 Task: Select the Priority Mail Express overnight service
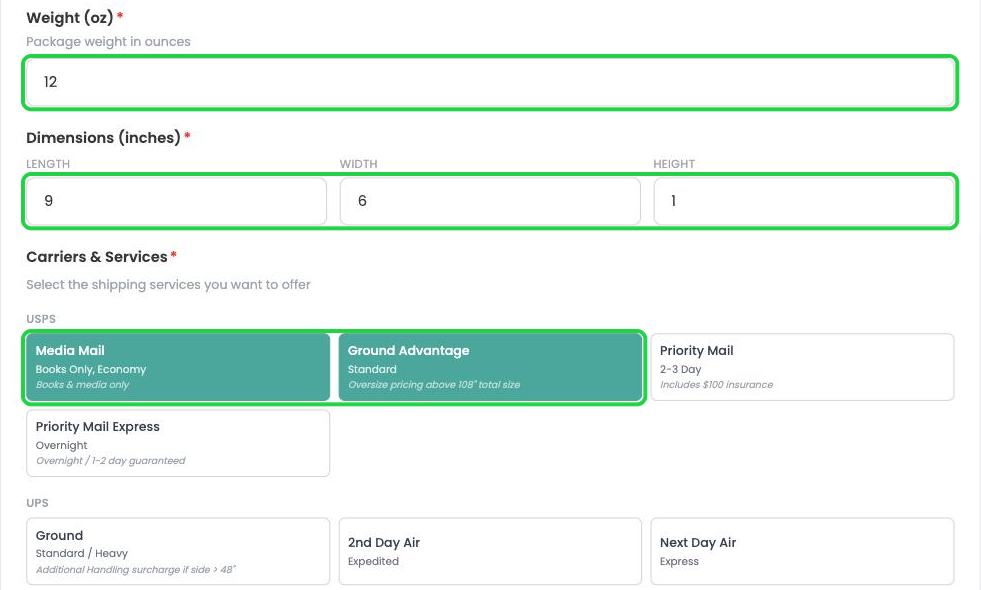[x=178, y=443]
